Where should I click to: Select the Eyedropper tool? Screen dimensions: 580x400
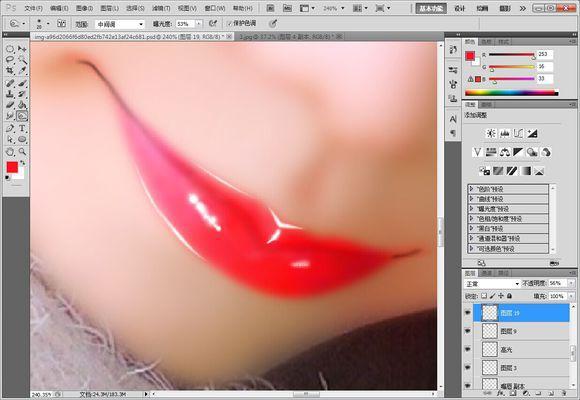[x=22, y=71]
